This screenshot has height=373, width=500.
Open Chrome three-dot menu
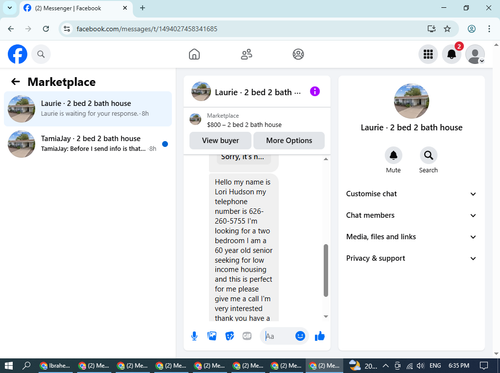[x=489, y=29]
